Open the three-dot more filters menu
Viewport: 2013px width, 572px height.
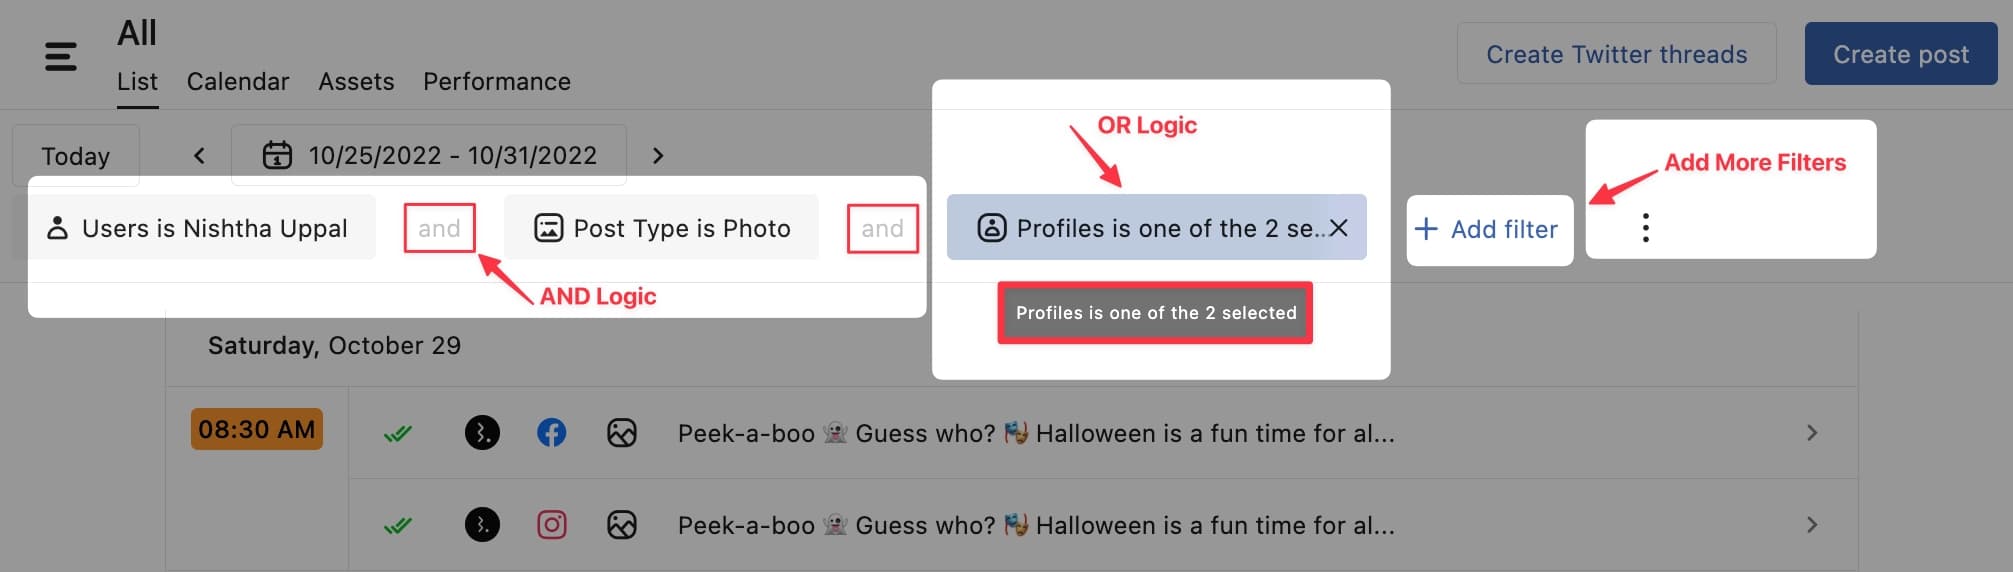pos(1645,228)
